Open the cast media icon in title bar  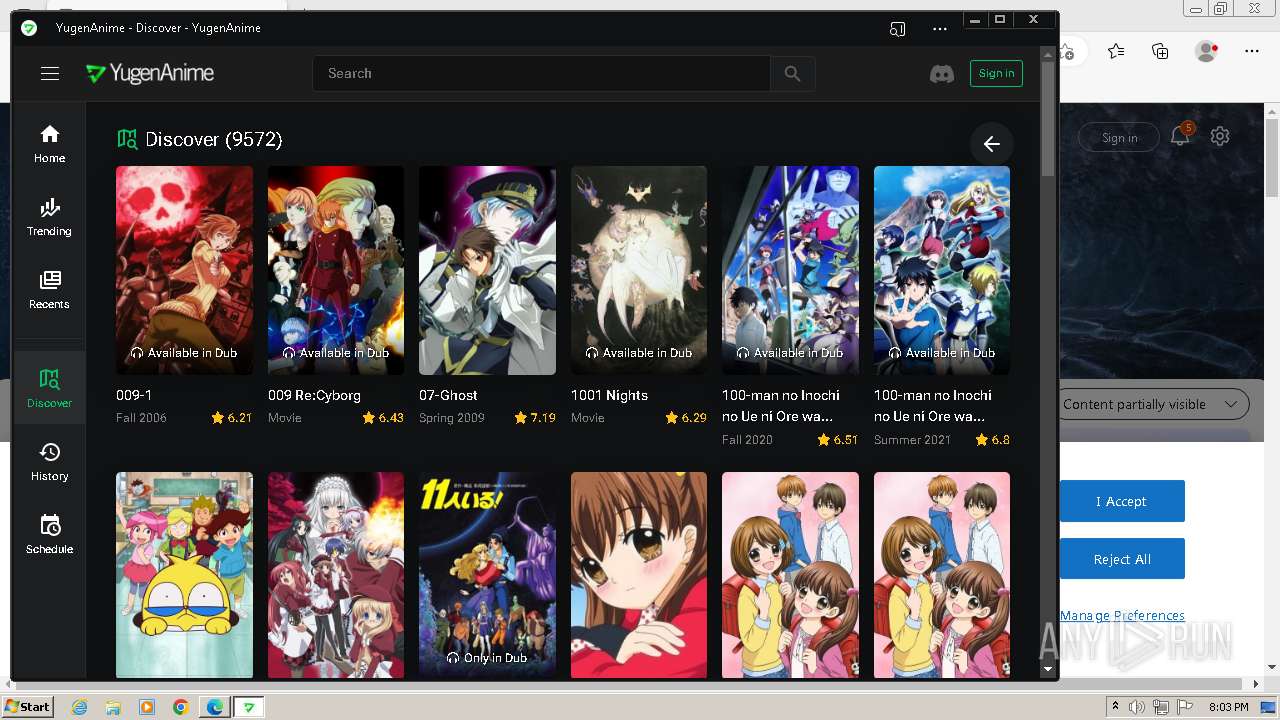[x=898, y=29]
